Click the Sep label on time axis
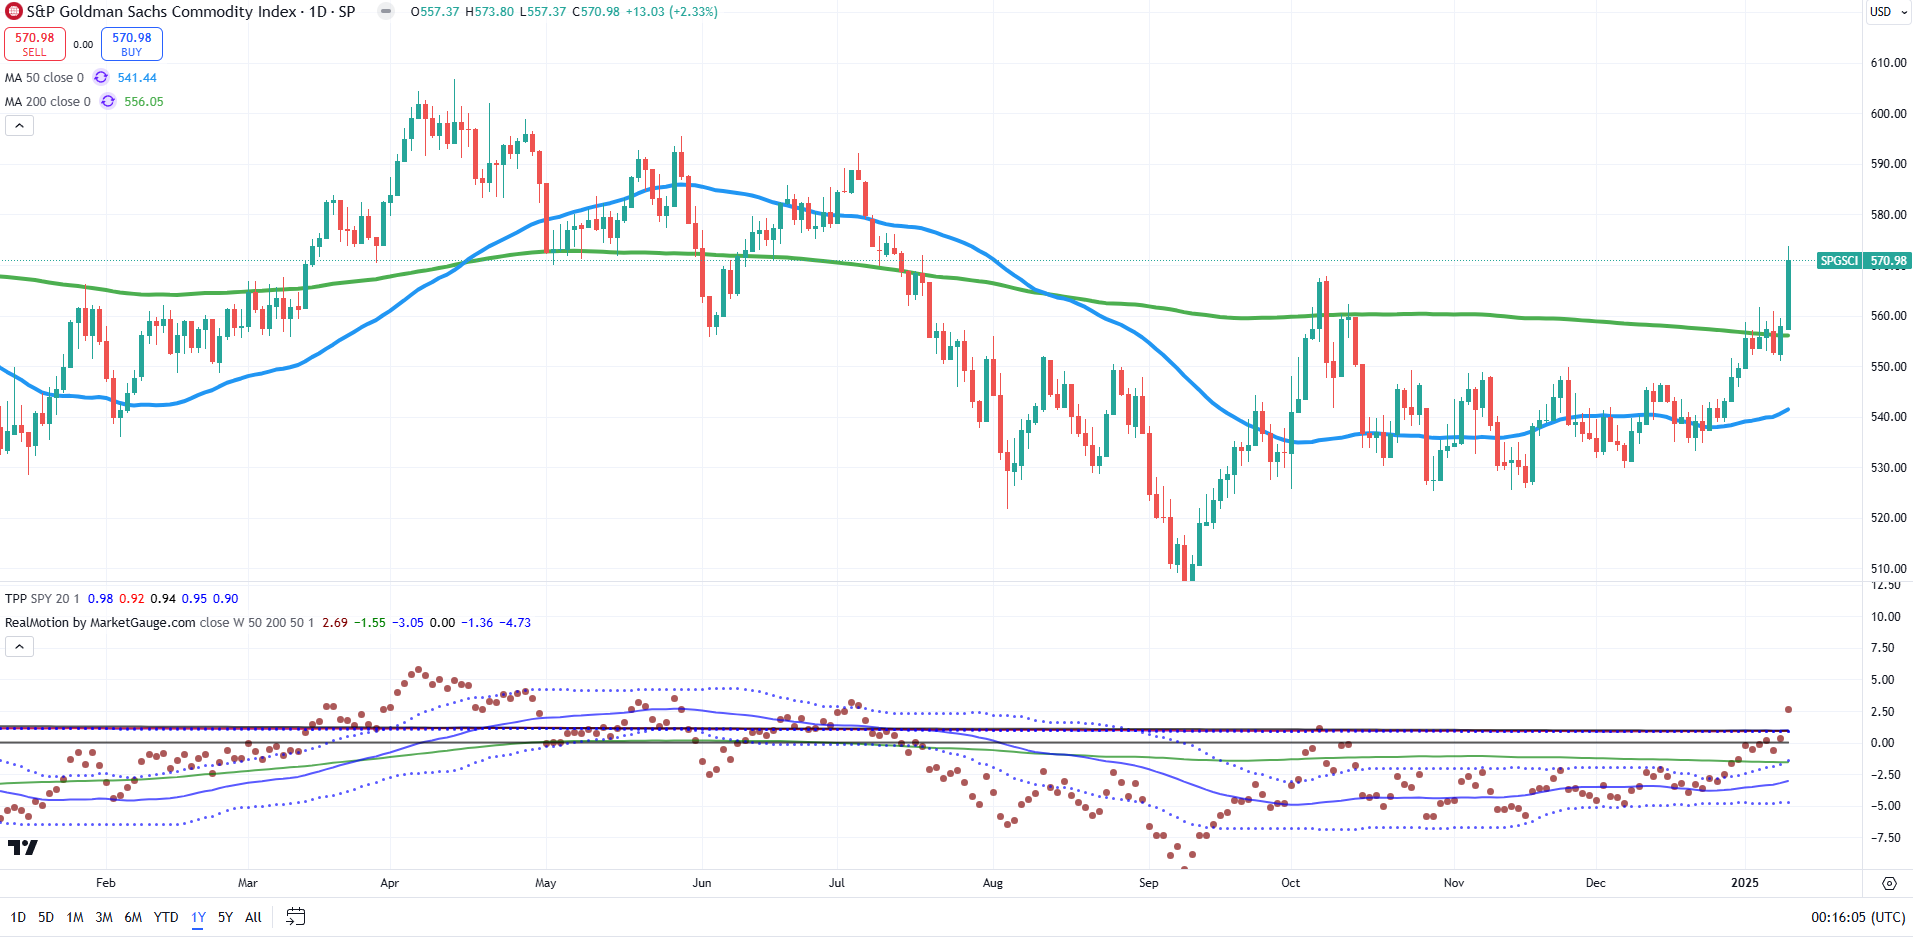 [1149, 883]
